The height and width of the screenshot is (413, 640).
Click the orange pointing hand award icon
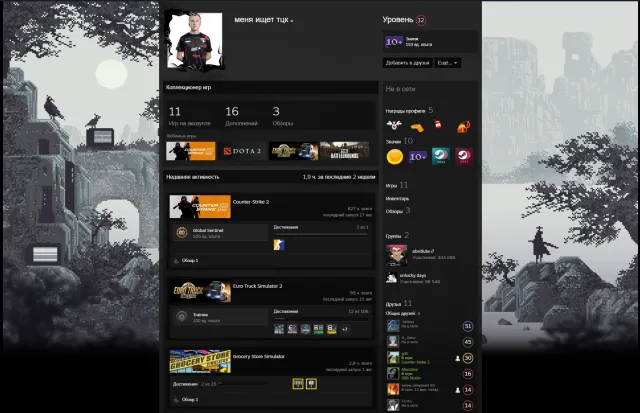[417, 128]
